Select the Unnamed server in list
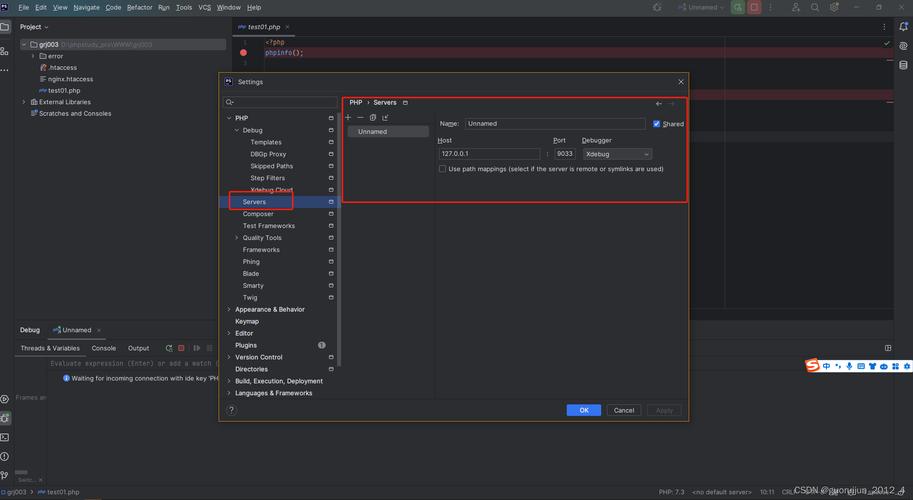Screen dimensions: 913x500 (388, 132)
